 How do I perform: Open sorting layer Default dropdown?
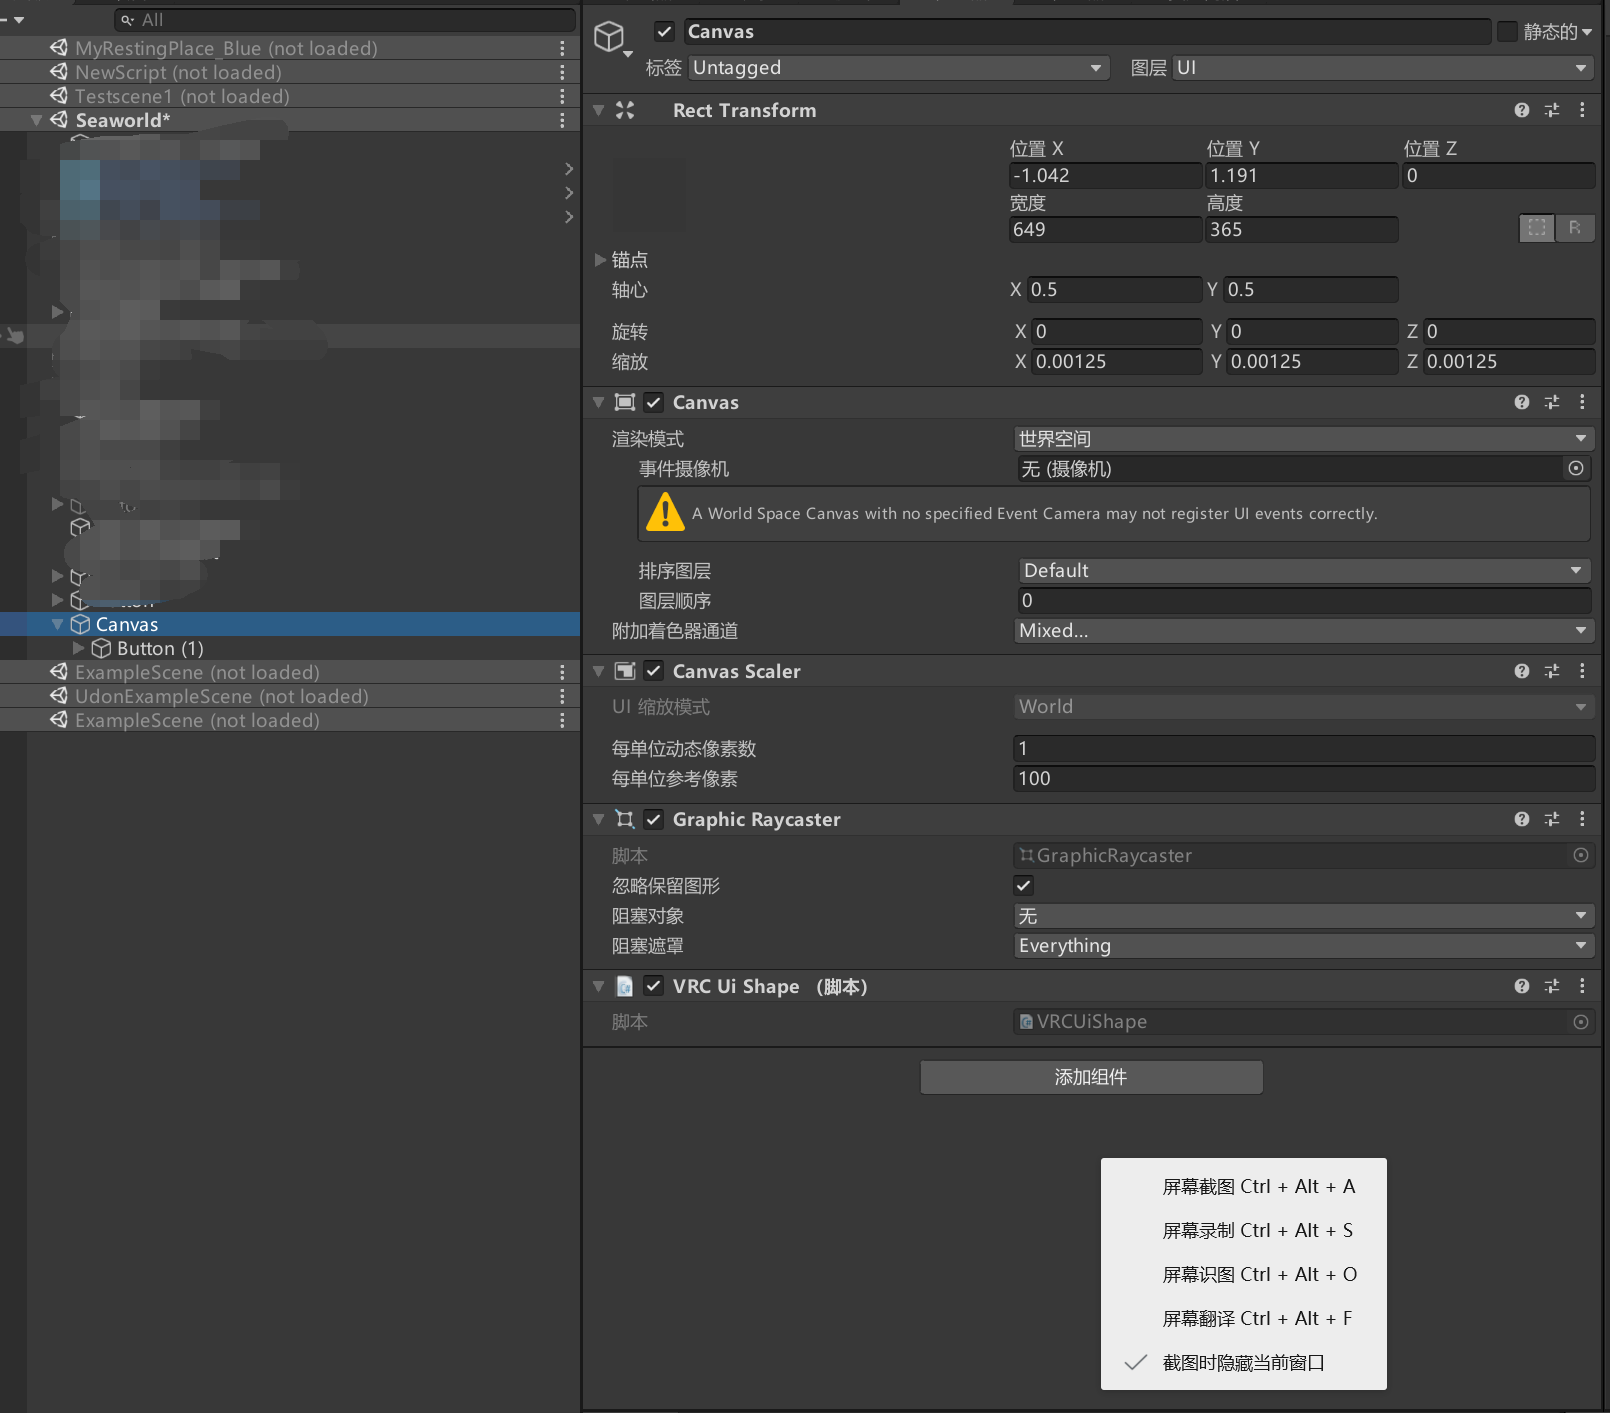pos(1304,571)
